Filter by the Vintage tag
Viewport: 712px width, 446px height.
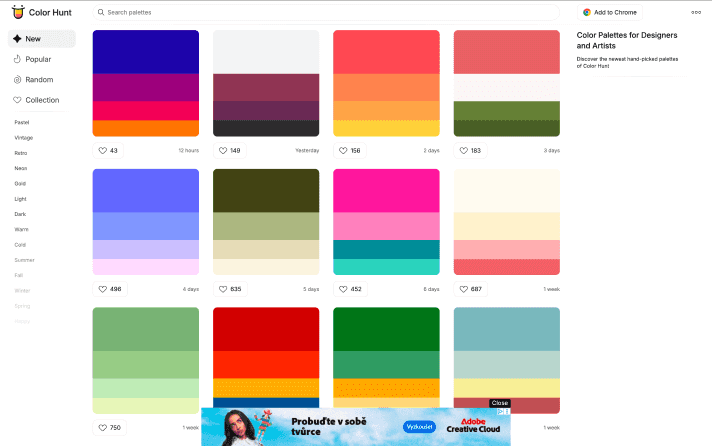pyautogui.click(x=24, y=138)
